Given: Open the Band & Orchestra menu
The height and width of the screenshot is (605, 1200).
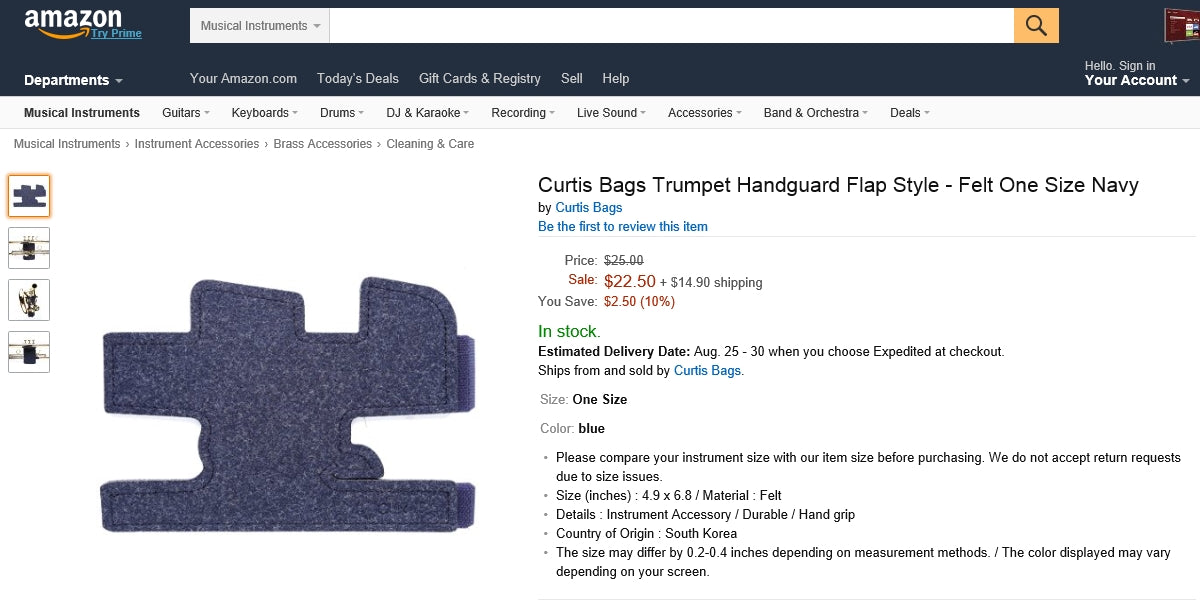Looking at the screenshot, I should coord(815,113).
